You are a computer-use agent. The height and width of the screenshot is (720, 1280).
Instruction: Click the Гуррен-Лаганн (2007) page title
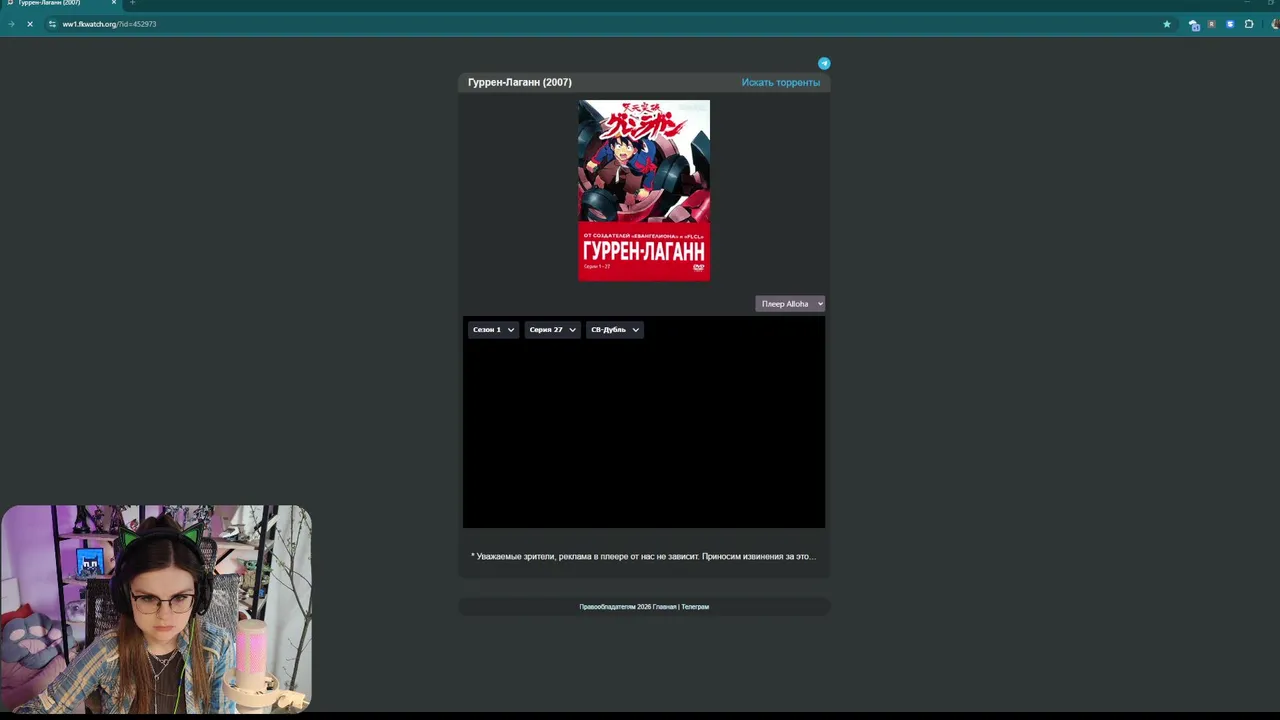pos(520,82)
